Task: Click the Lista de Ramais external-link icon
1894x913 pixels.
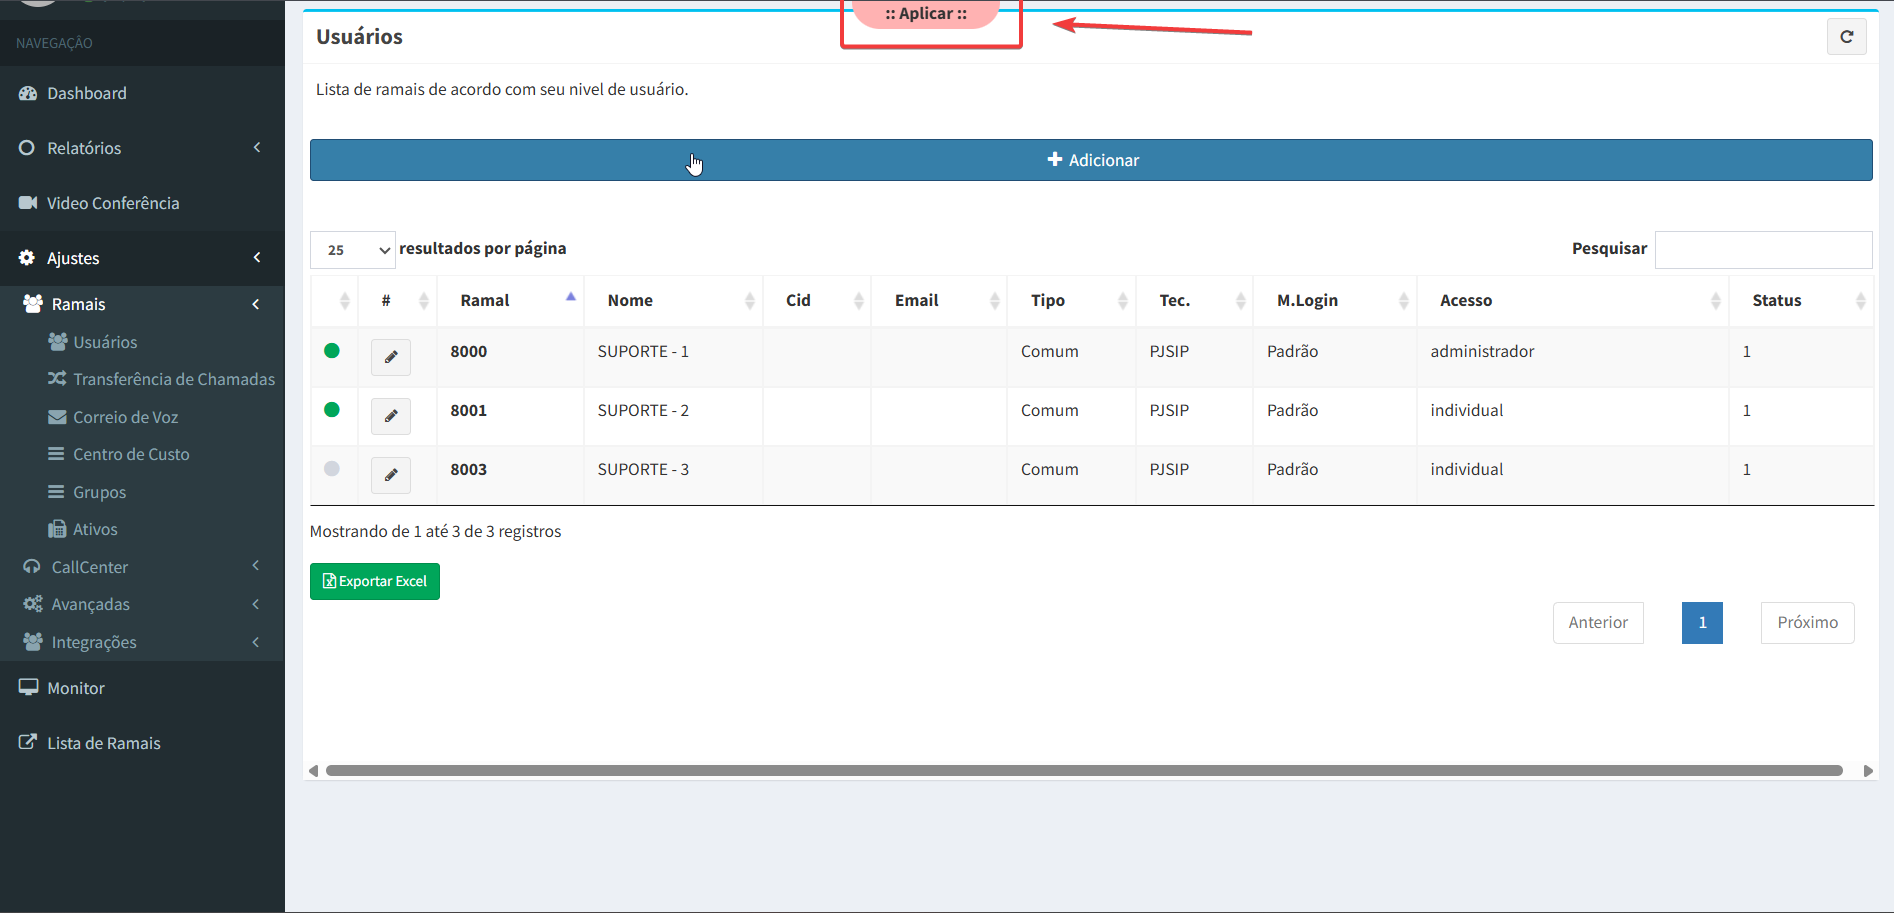Action: (28, 743)
